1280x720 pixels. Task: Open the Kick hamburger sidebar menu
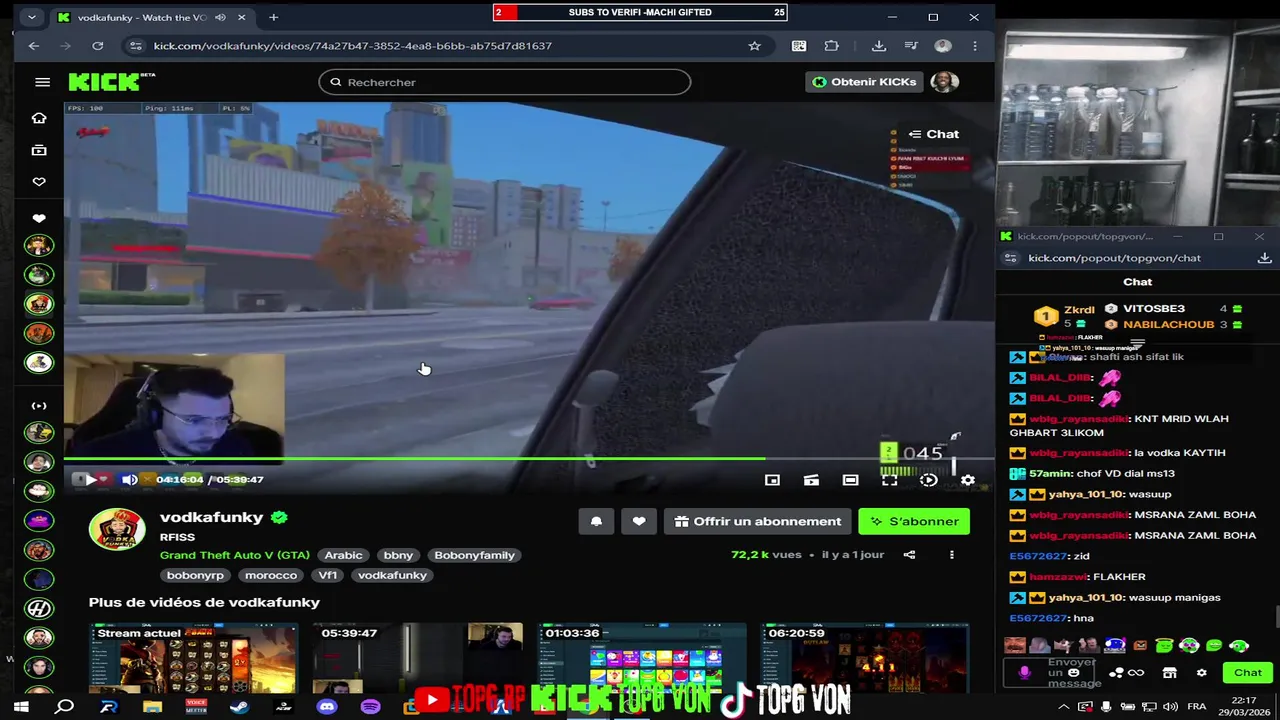point(42,82)
